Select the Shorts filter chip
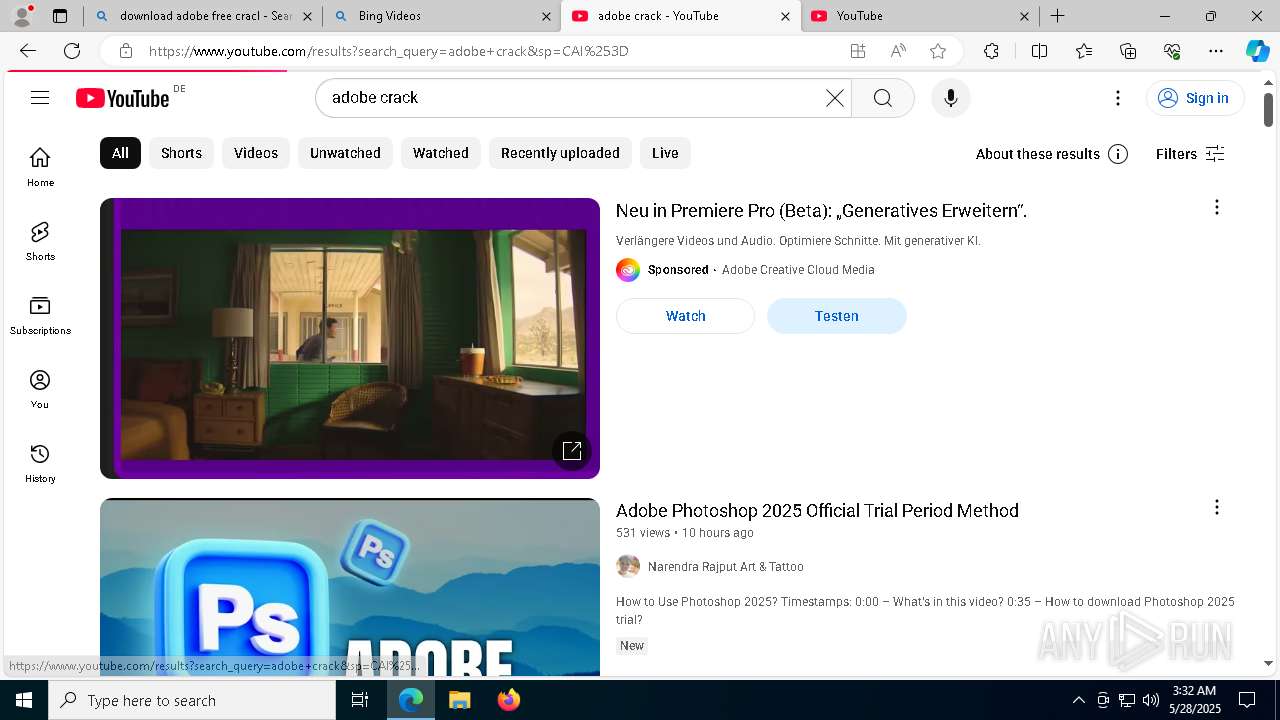This screenshot has height=720, width=1280. point(181,153)
